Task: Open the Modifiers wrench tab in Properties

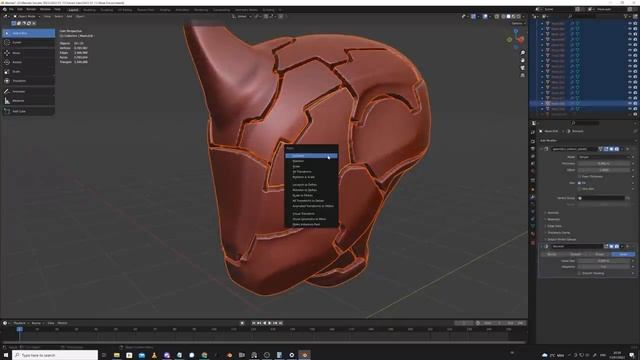Action: point(533,197)
